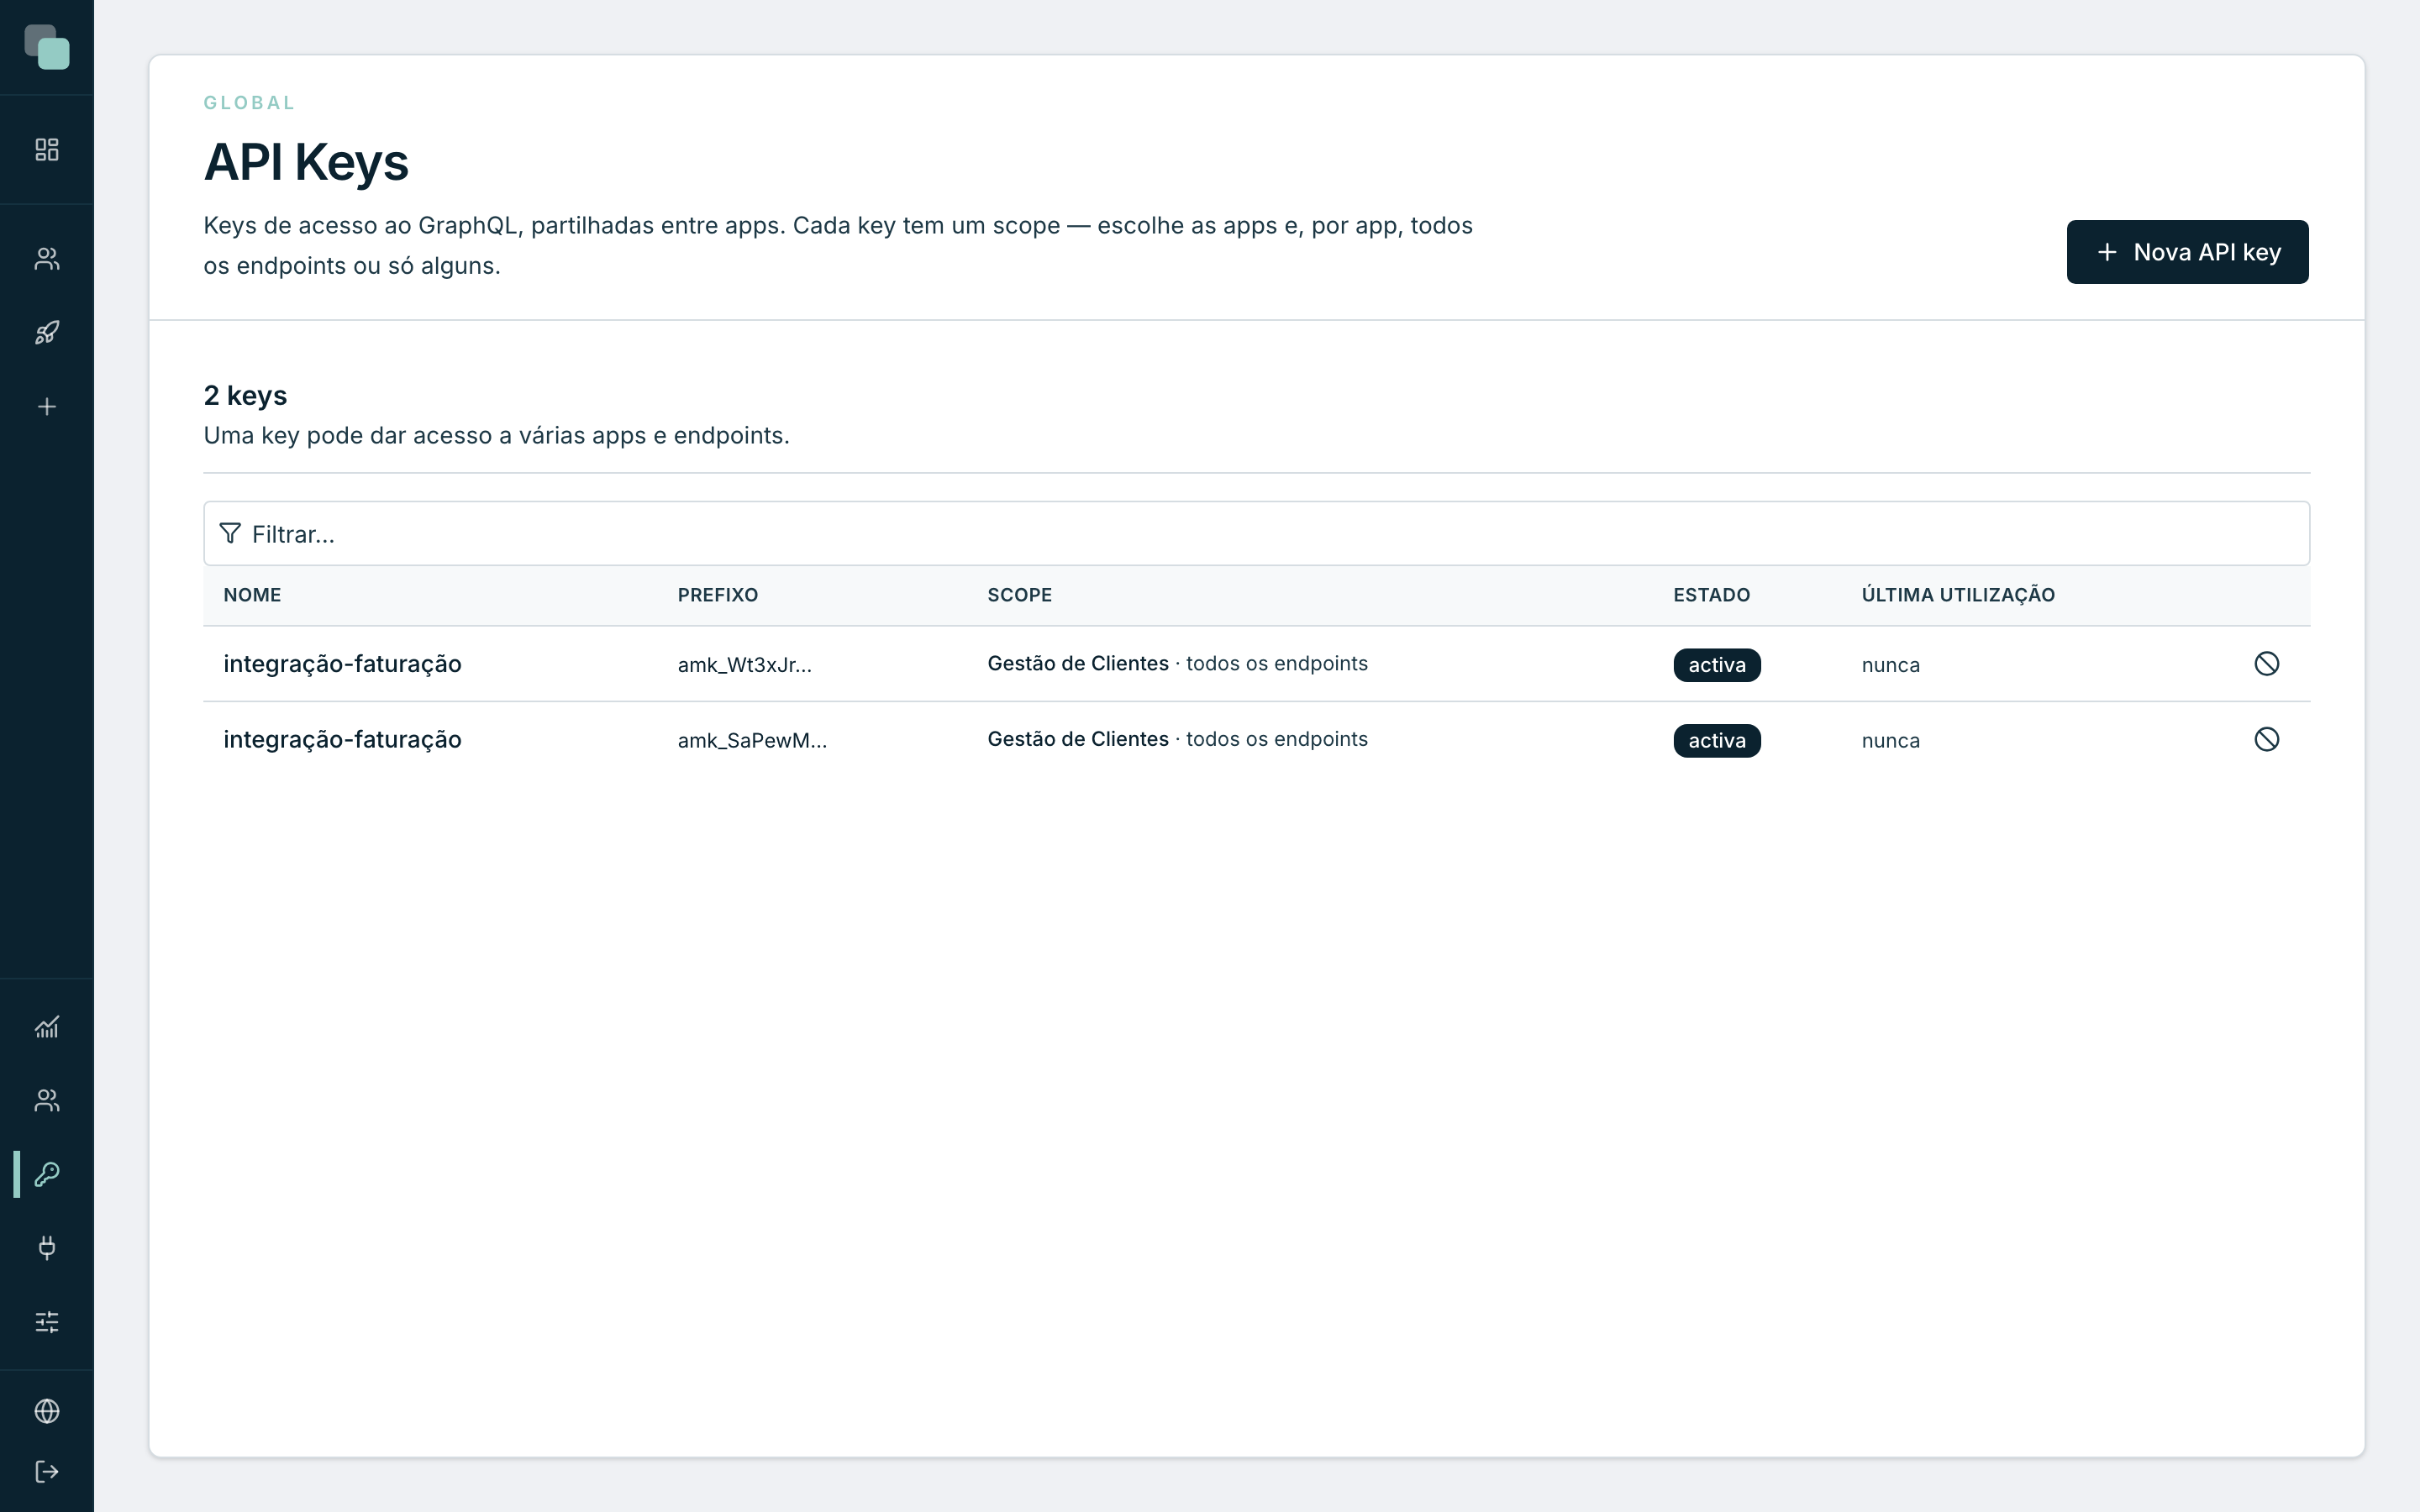Click nunca in the amk_SaPewM row
Viewport: 2420px width, 1512px height.
tap(1890, 741)
